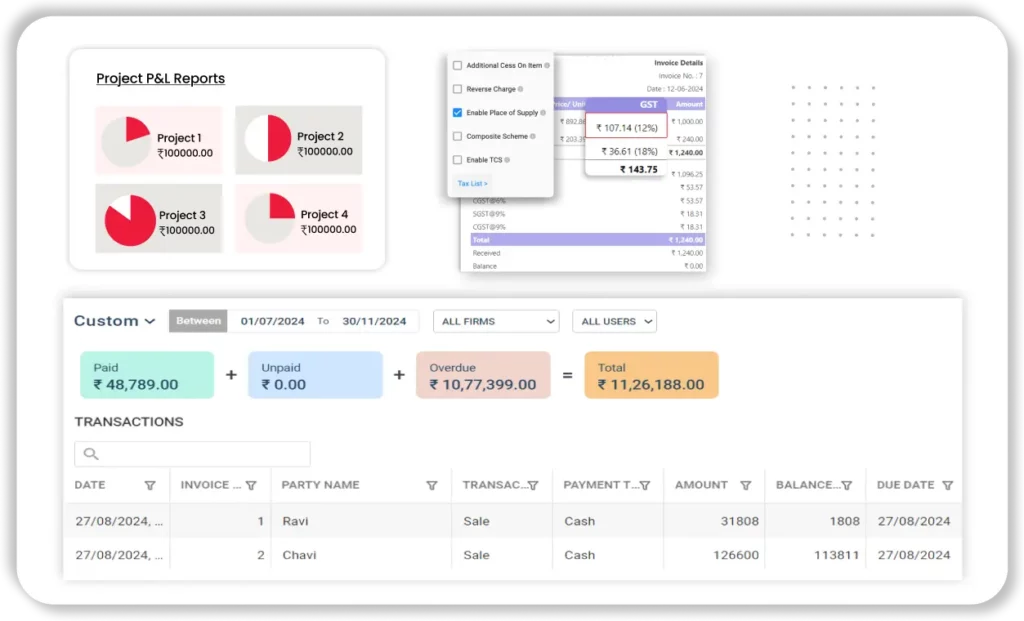Enable Additional Cess On Item checkbox

[458, 66]
